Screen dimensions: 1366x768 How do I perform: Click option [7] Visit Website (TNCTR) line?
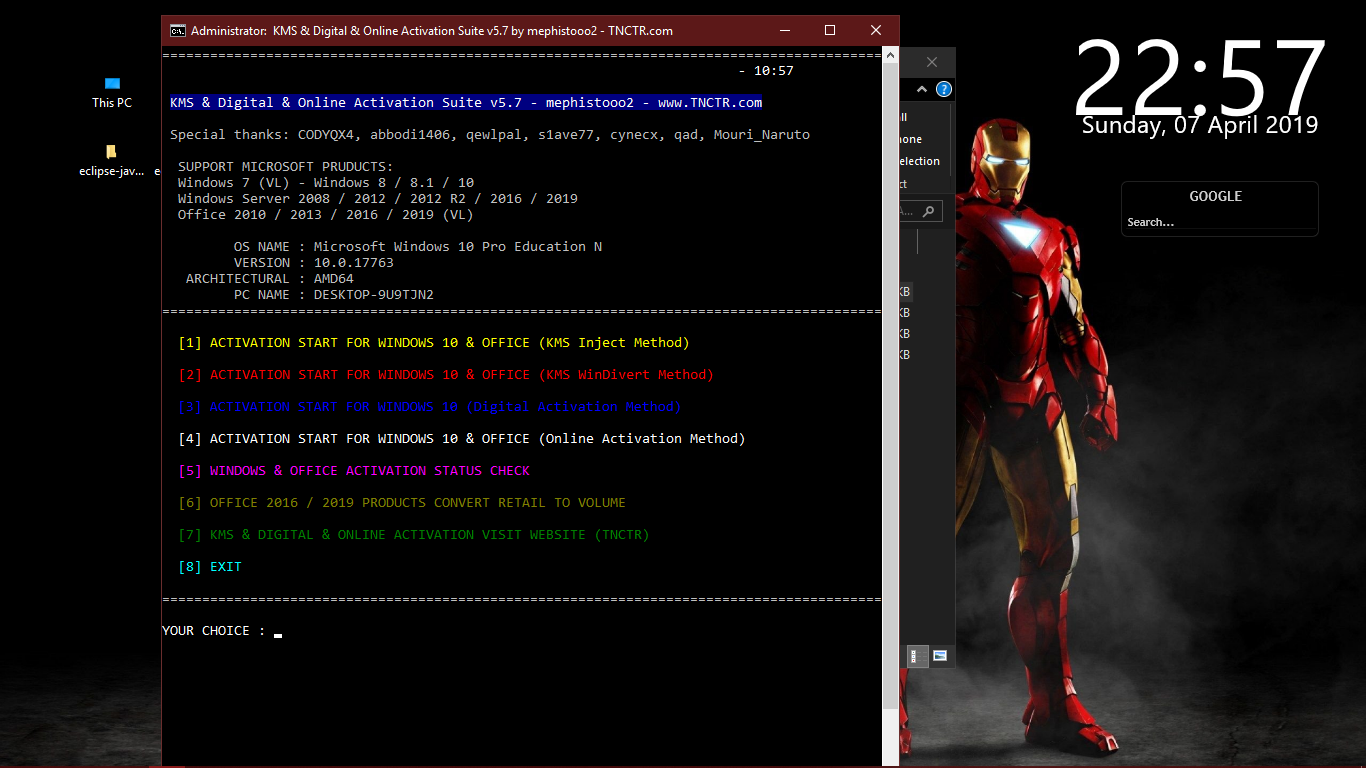click(414, 535)
